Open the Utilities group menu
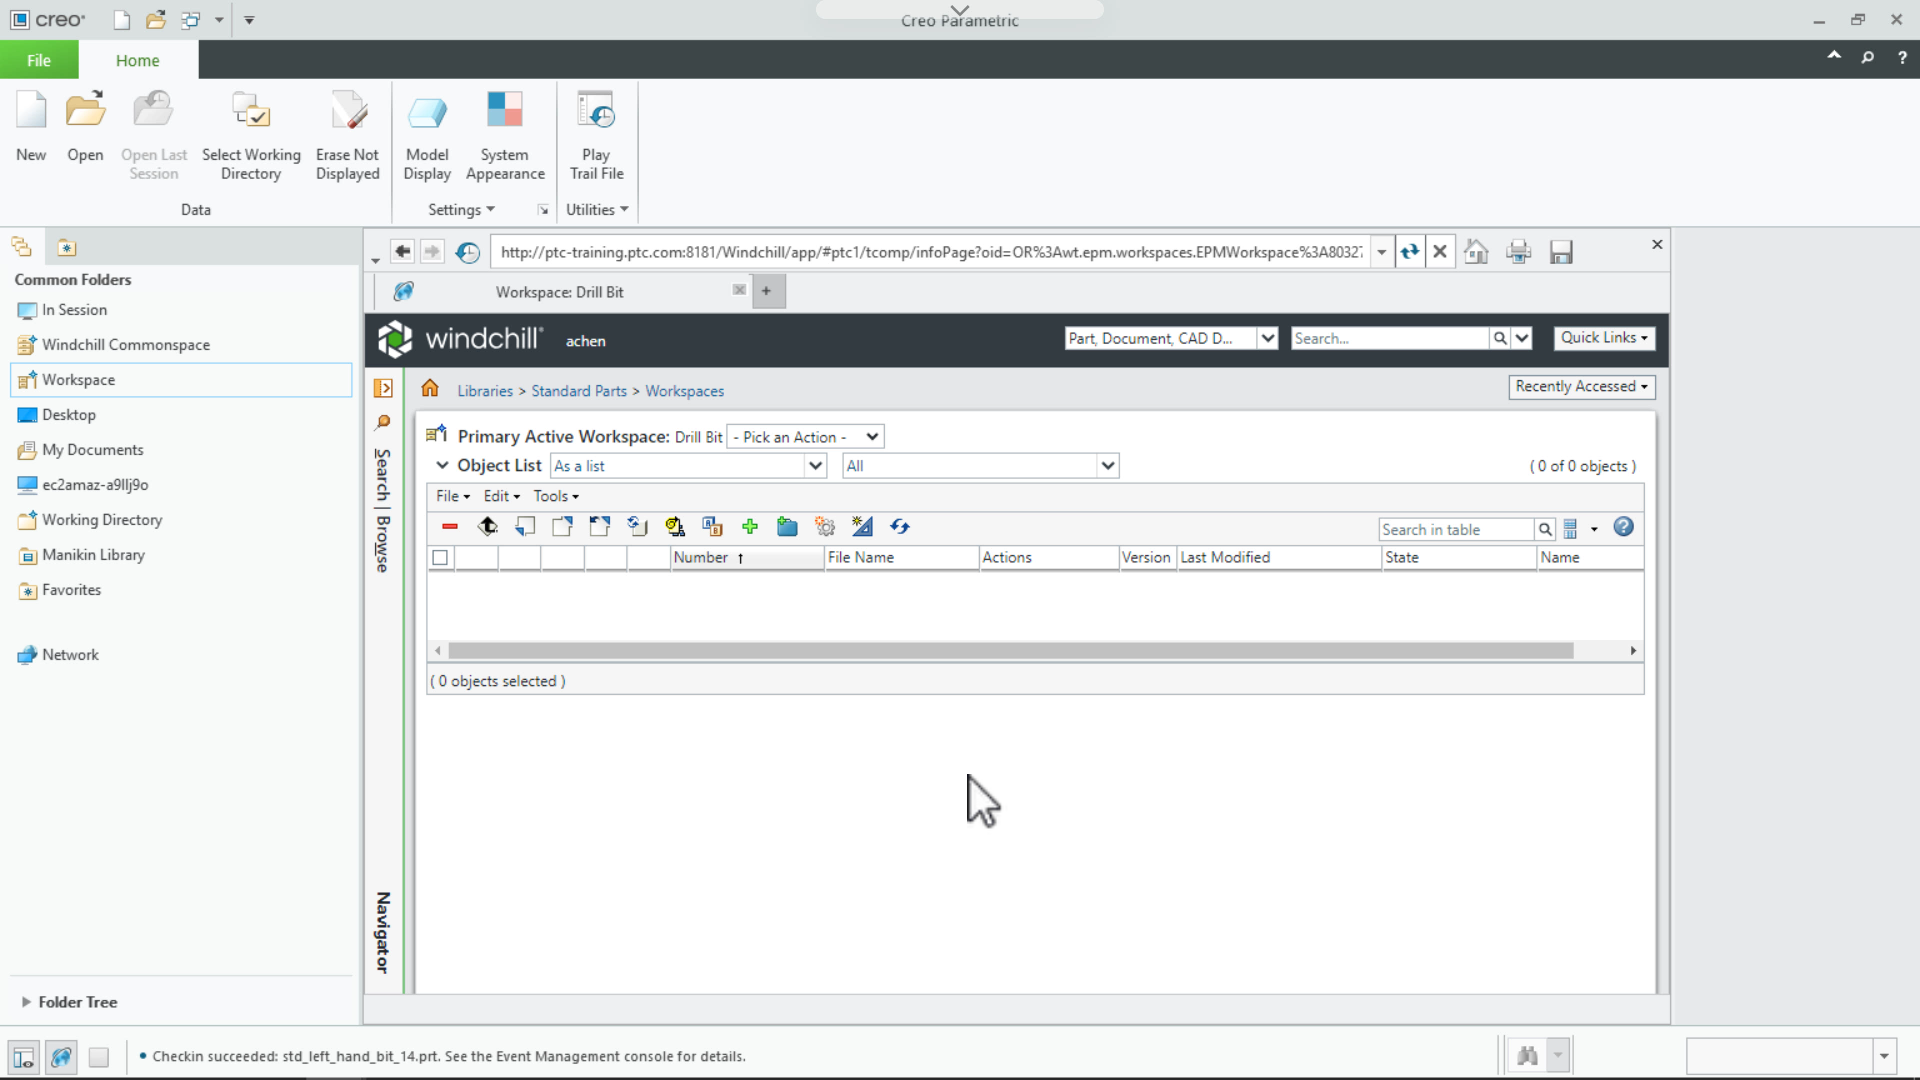 pyautogui.click(x=597, y=210)
